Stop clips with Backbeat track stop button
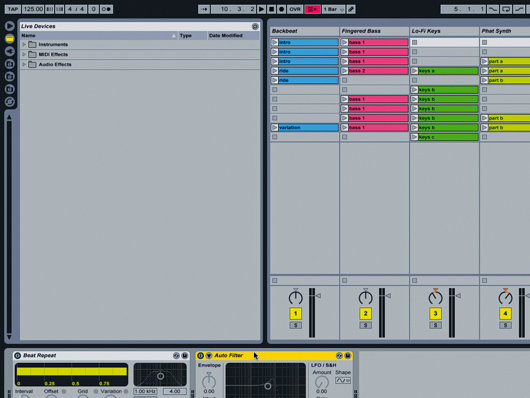Screen dimensions: 530x398 pyautogui.click(x=274, y=280)
